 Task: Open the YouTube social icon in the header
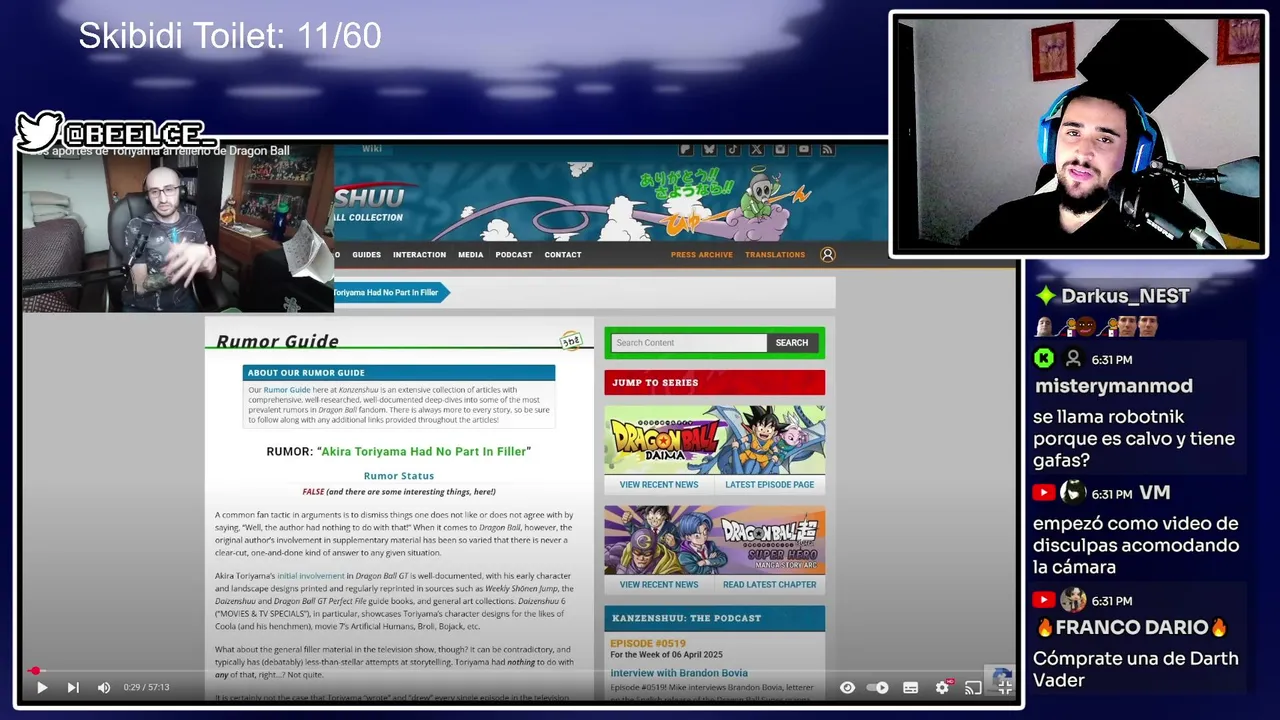[804, 149]
